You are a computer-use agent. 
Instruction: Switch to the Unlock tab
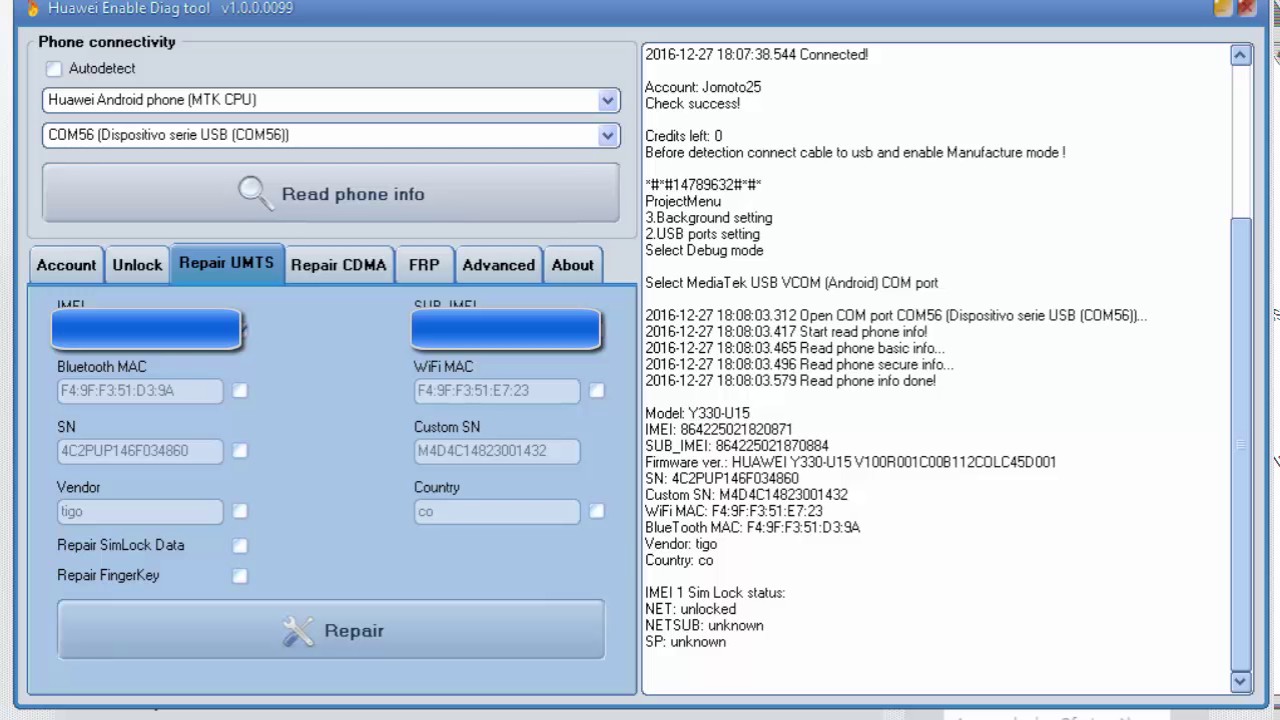click(137, 265)
